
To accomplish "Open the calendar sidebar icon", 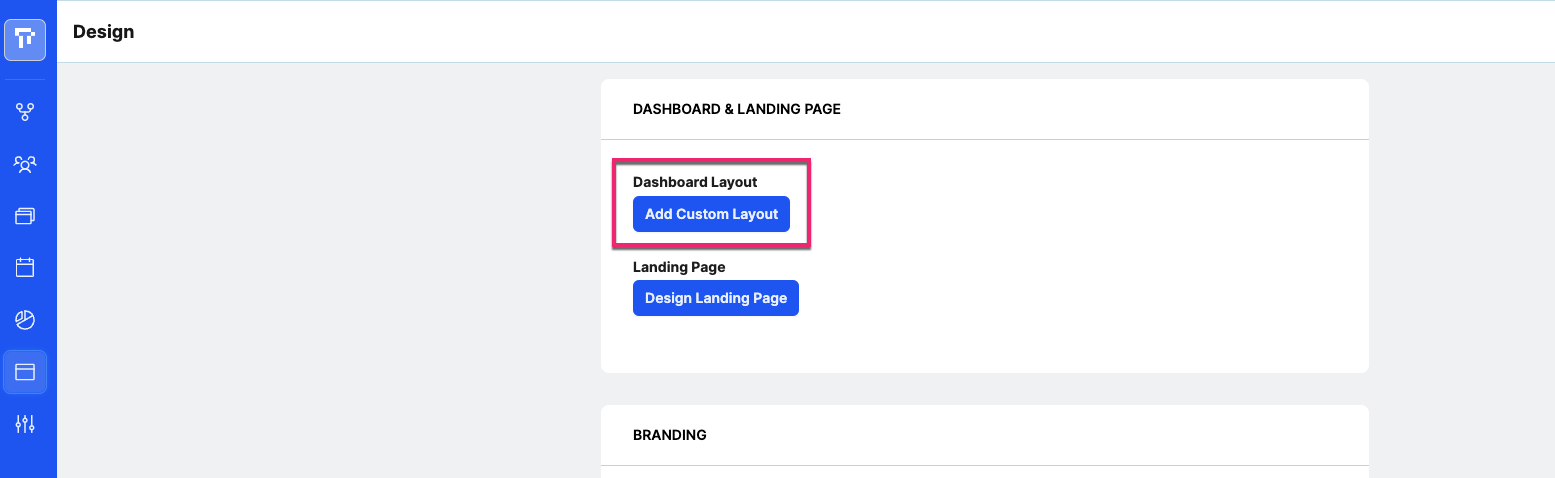I will click(25, 267).
